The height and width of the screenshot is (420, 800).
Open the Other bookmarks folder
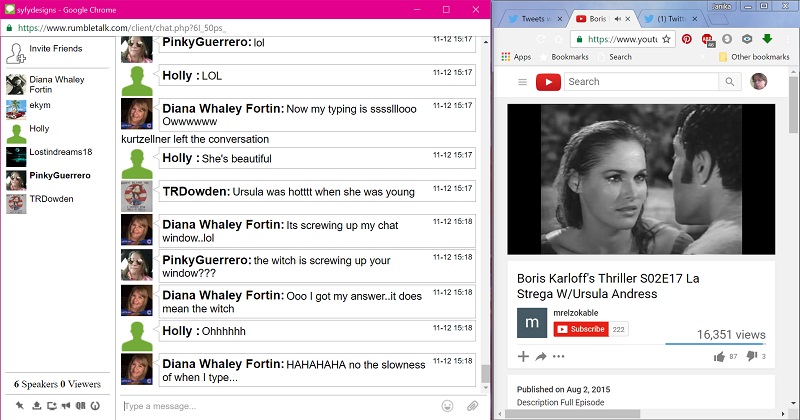[x=754, y=57]
